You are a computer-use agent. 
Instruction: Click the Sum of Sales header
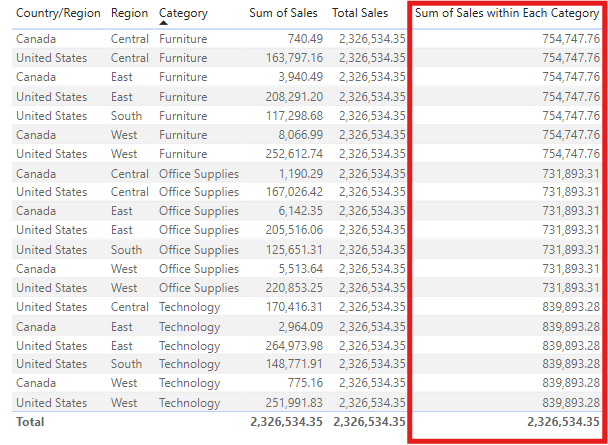283,13
